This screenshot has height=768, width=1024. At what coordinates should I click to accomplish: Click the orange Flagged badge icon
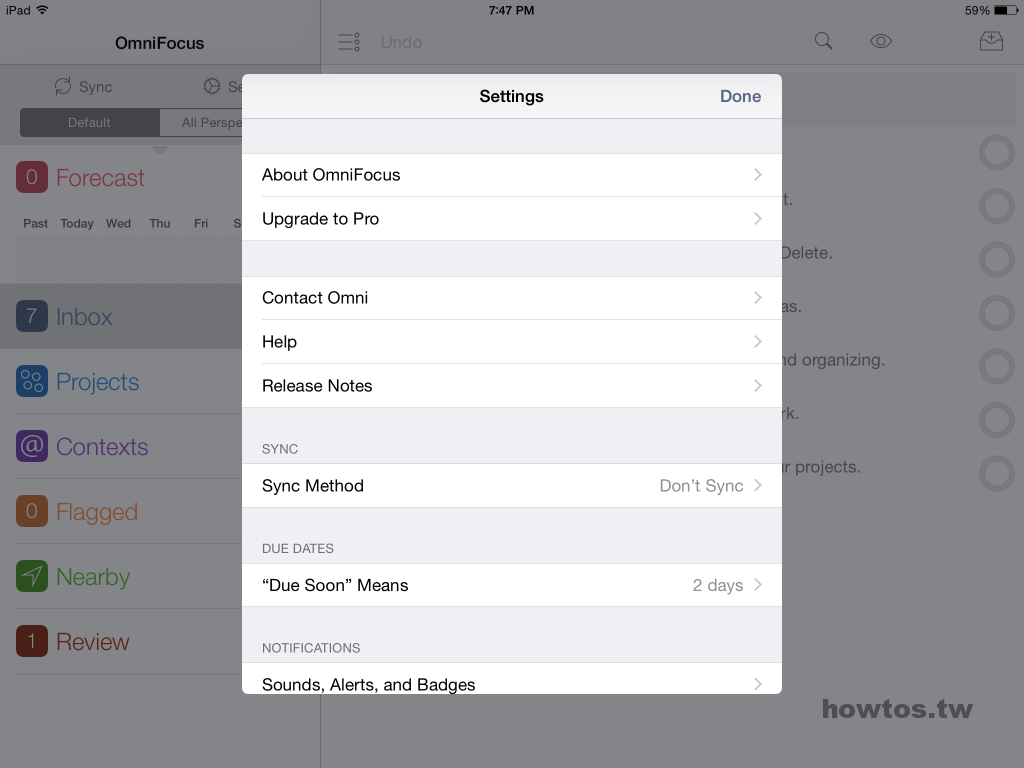(x=32, y=511)
